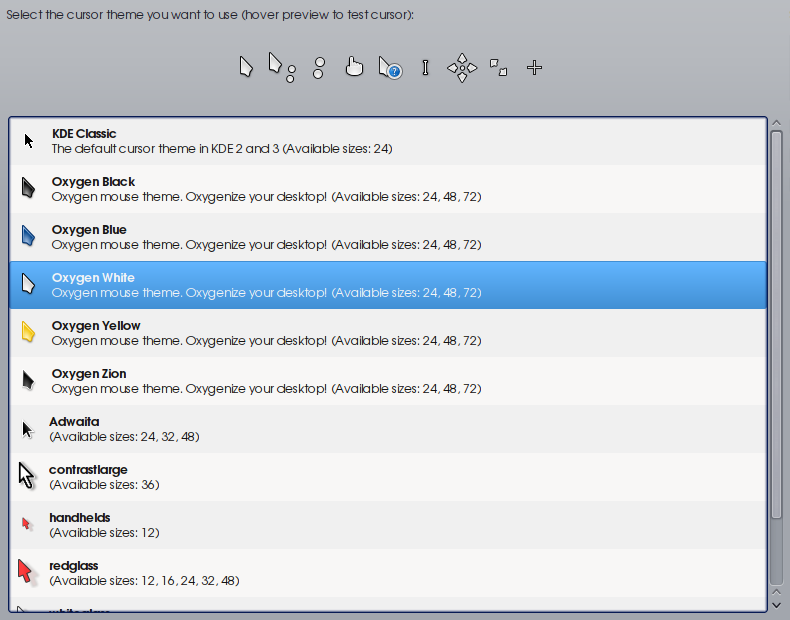Click '(Available sizes: 36)' under contrastlarge

click(104, 485)
